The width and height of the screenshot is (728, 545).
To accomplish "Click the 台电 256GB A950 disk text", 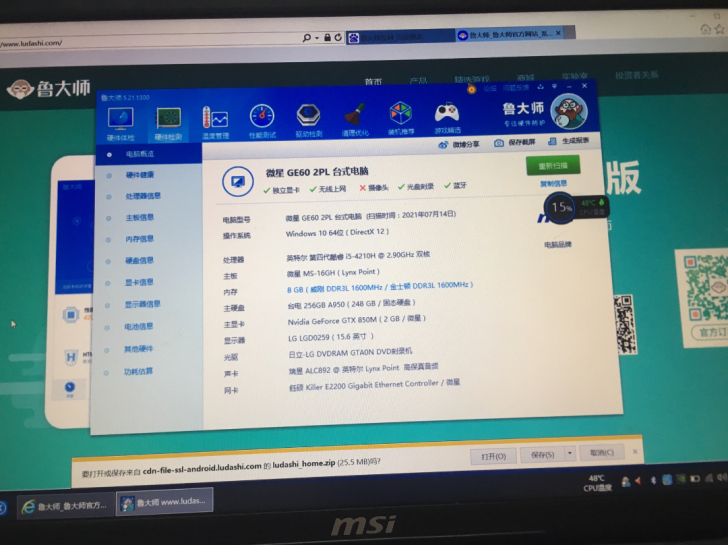I will coord(351,304).
